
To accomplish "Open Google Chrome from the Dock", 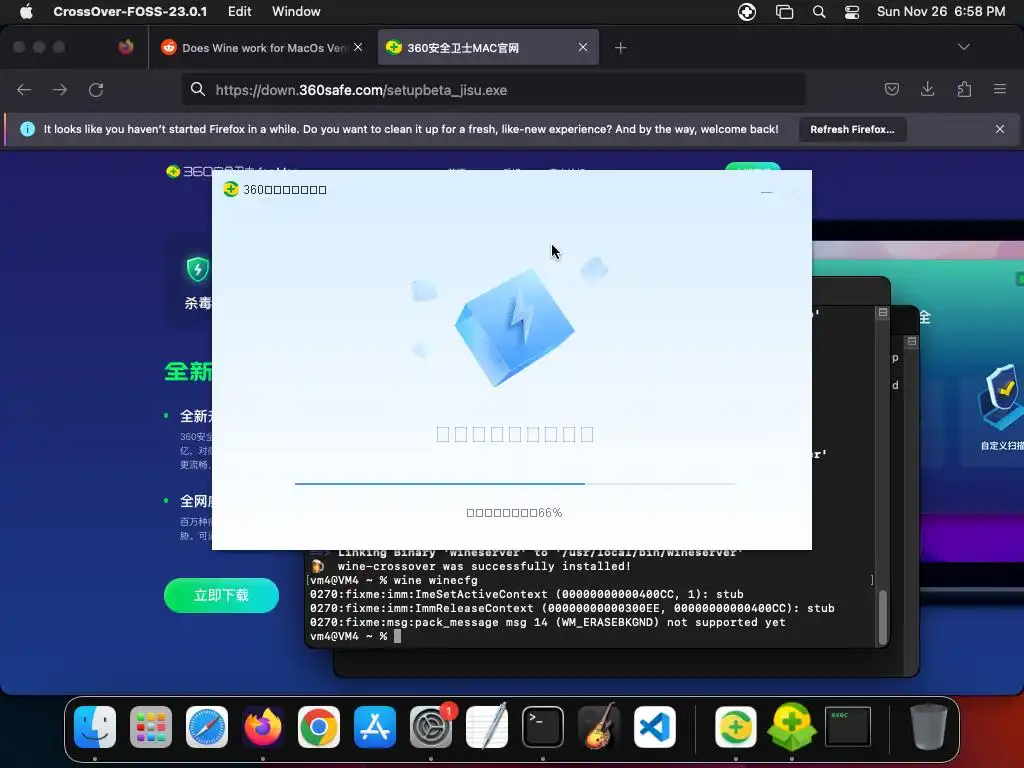I will point(319,727).
